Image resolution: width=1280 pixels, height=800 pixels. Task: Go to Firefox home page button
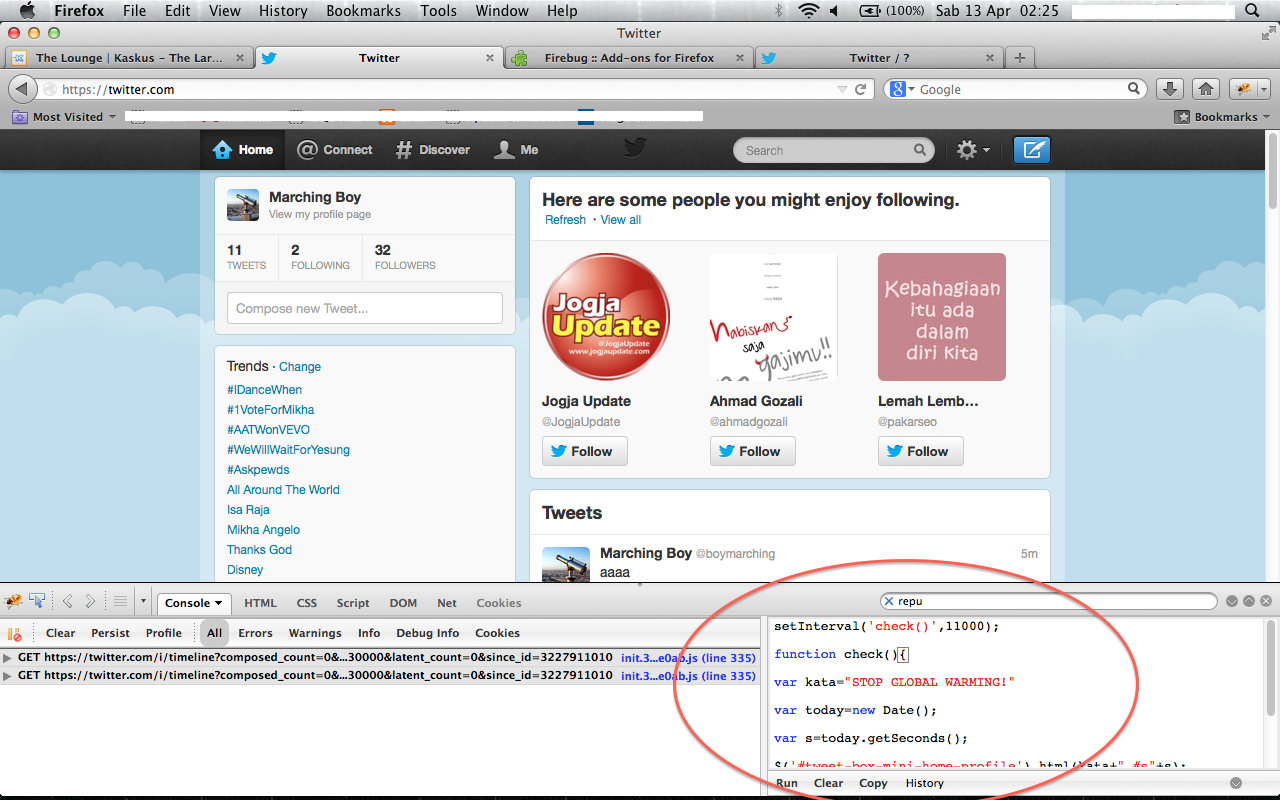[x=1206, y=89]
